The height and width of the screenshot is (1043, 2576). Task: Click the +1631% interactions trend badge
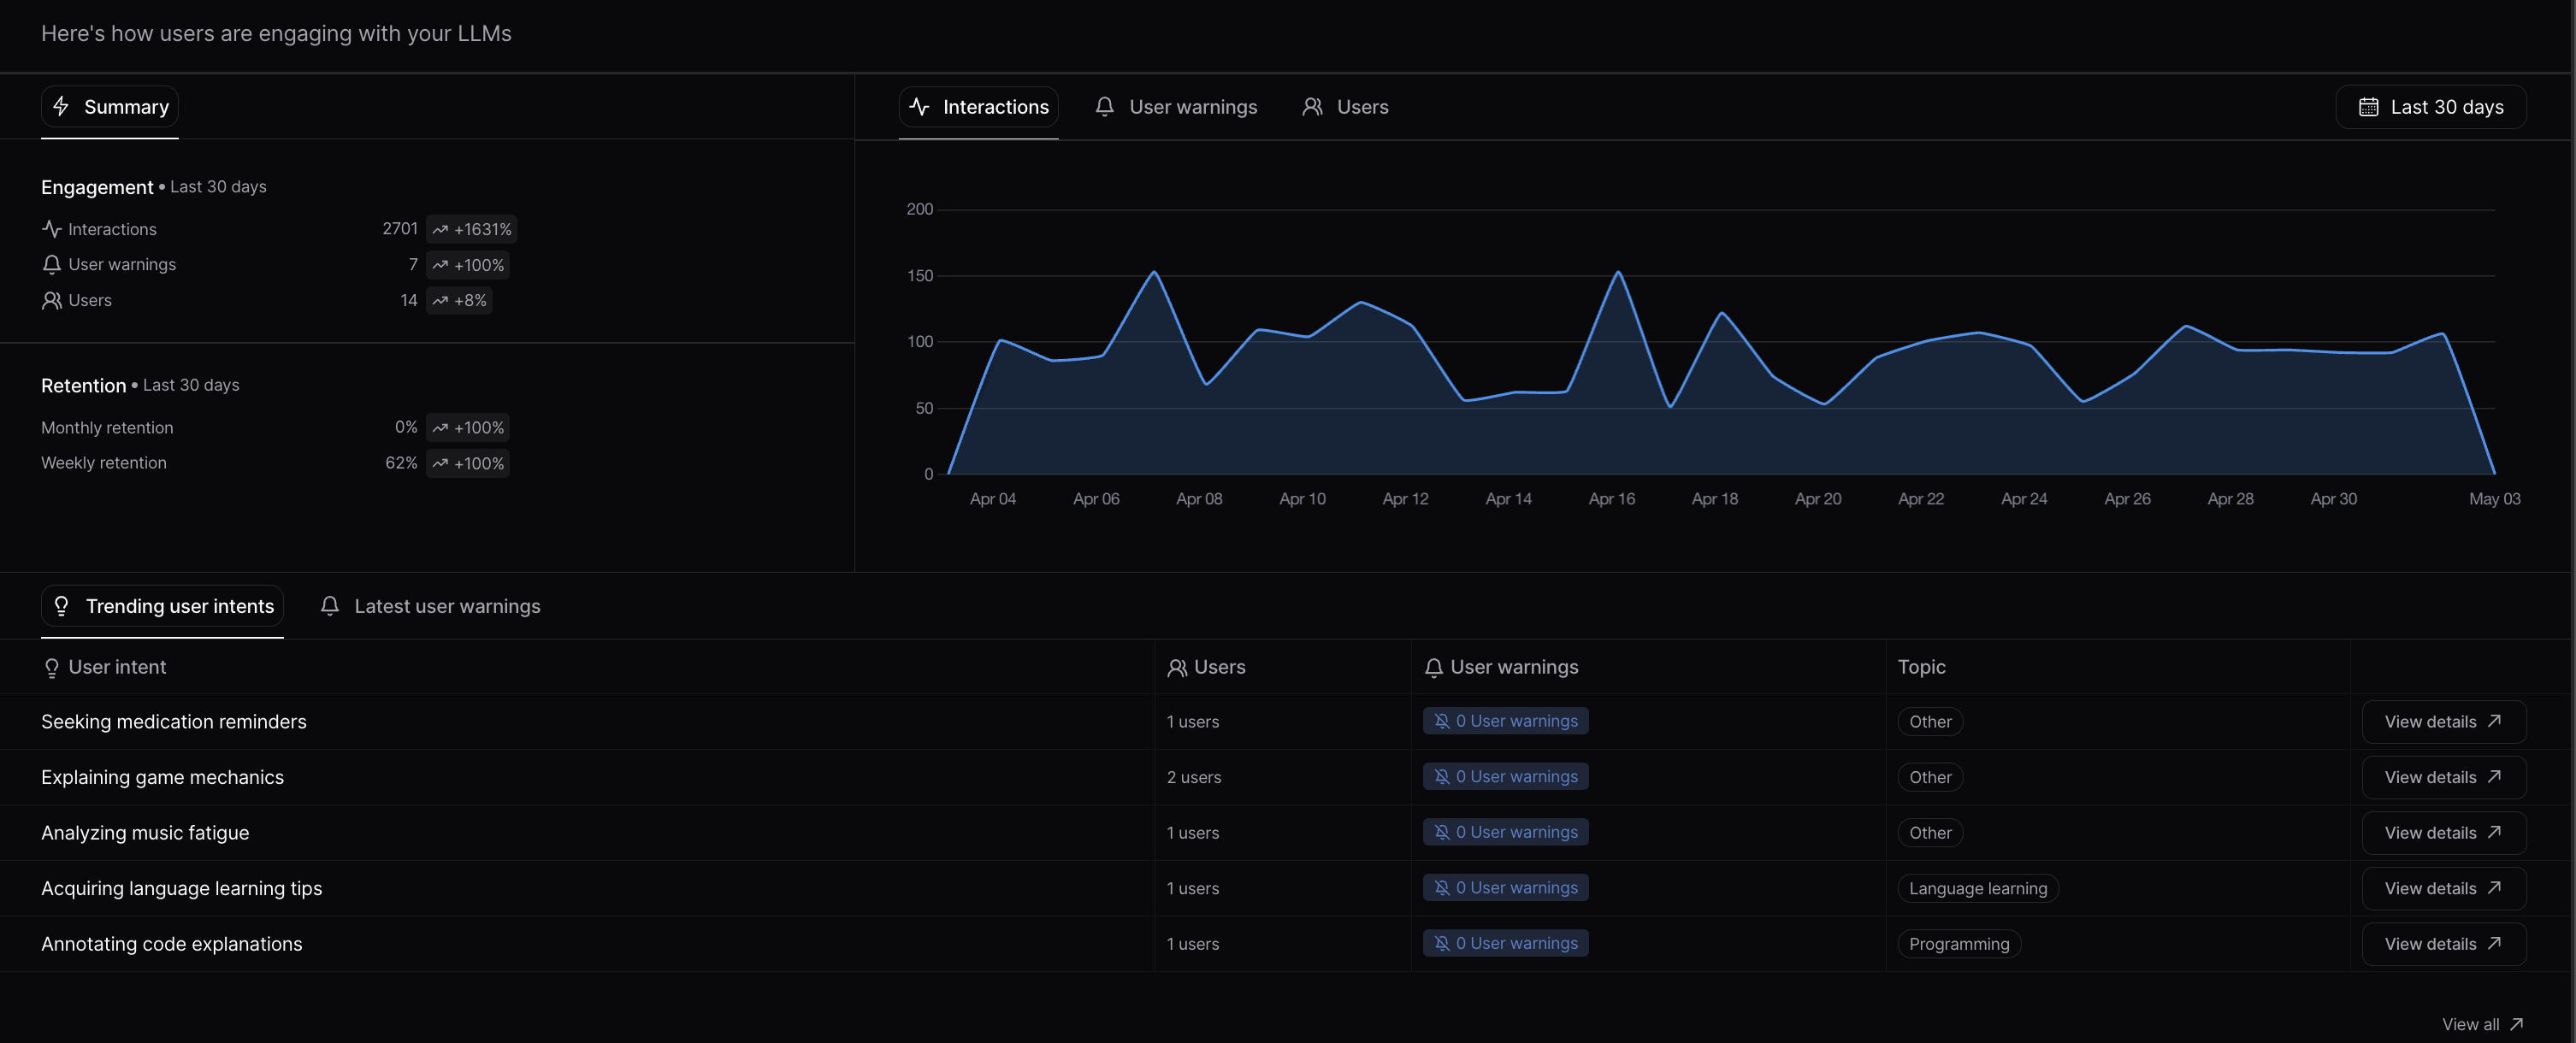point(471,229)
